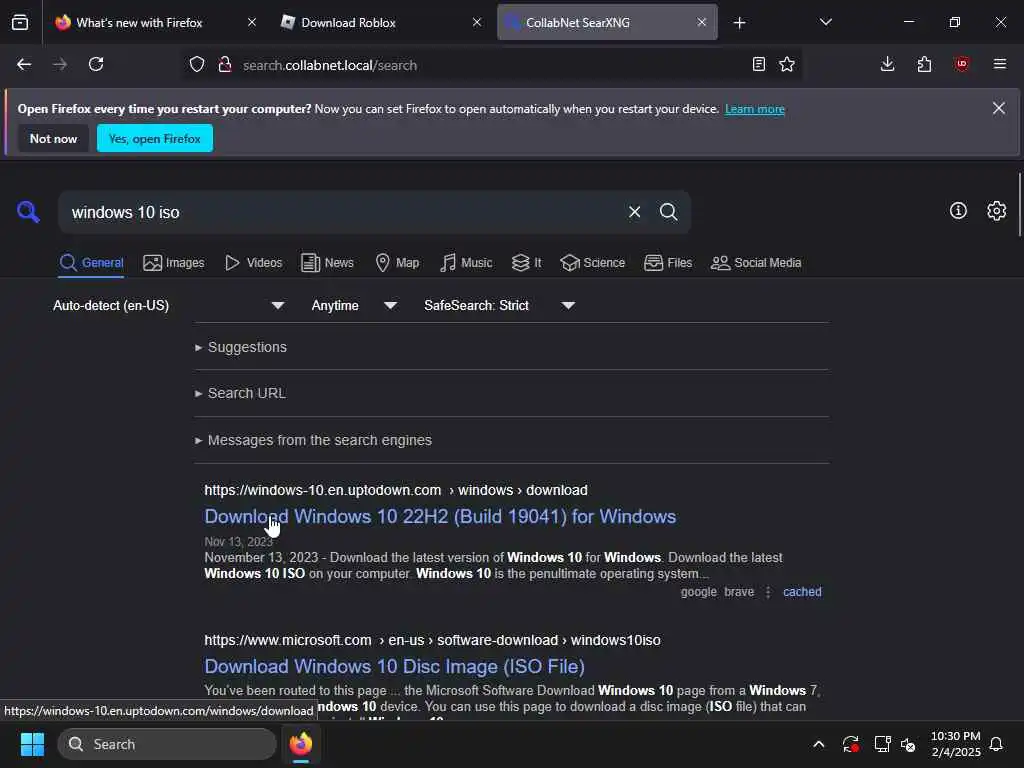Close the CollabNet SearXNG tab
1024x768 pixels.
click(701, 22)
